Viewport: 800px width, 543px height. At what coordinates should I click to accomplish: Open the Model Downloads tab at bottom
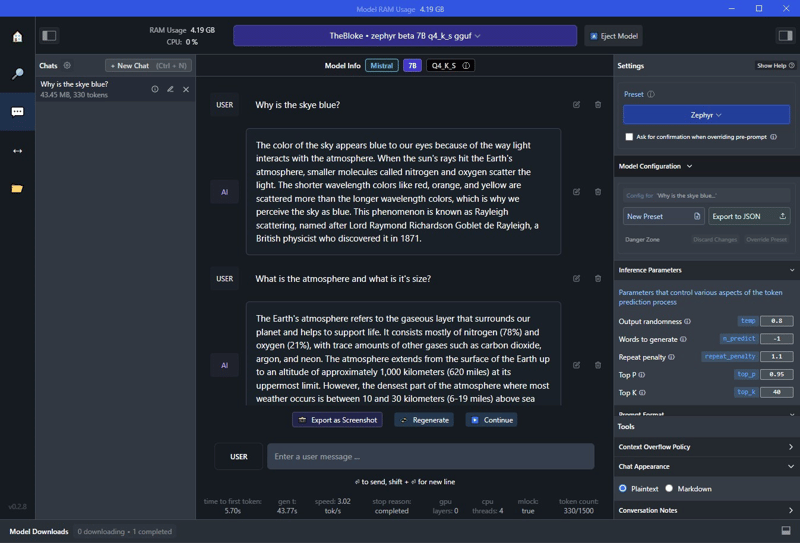[39, 531]
